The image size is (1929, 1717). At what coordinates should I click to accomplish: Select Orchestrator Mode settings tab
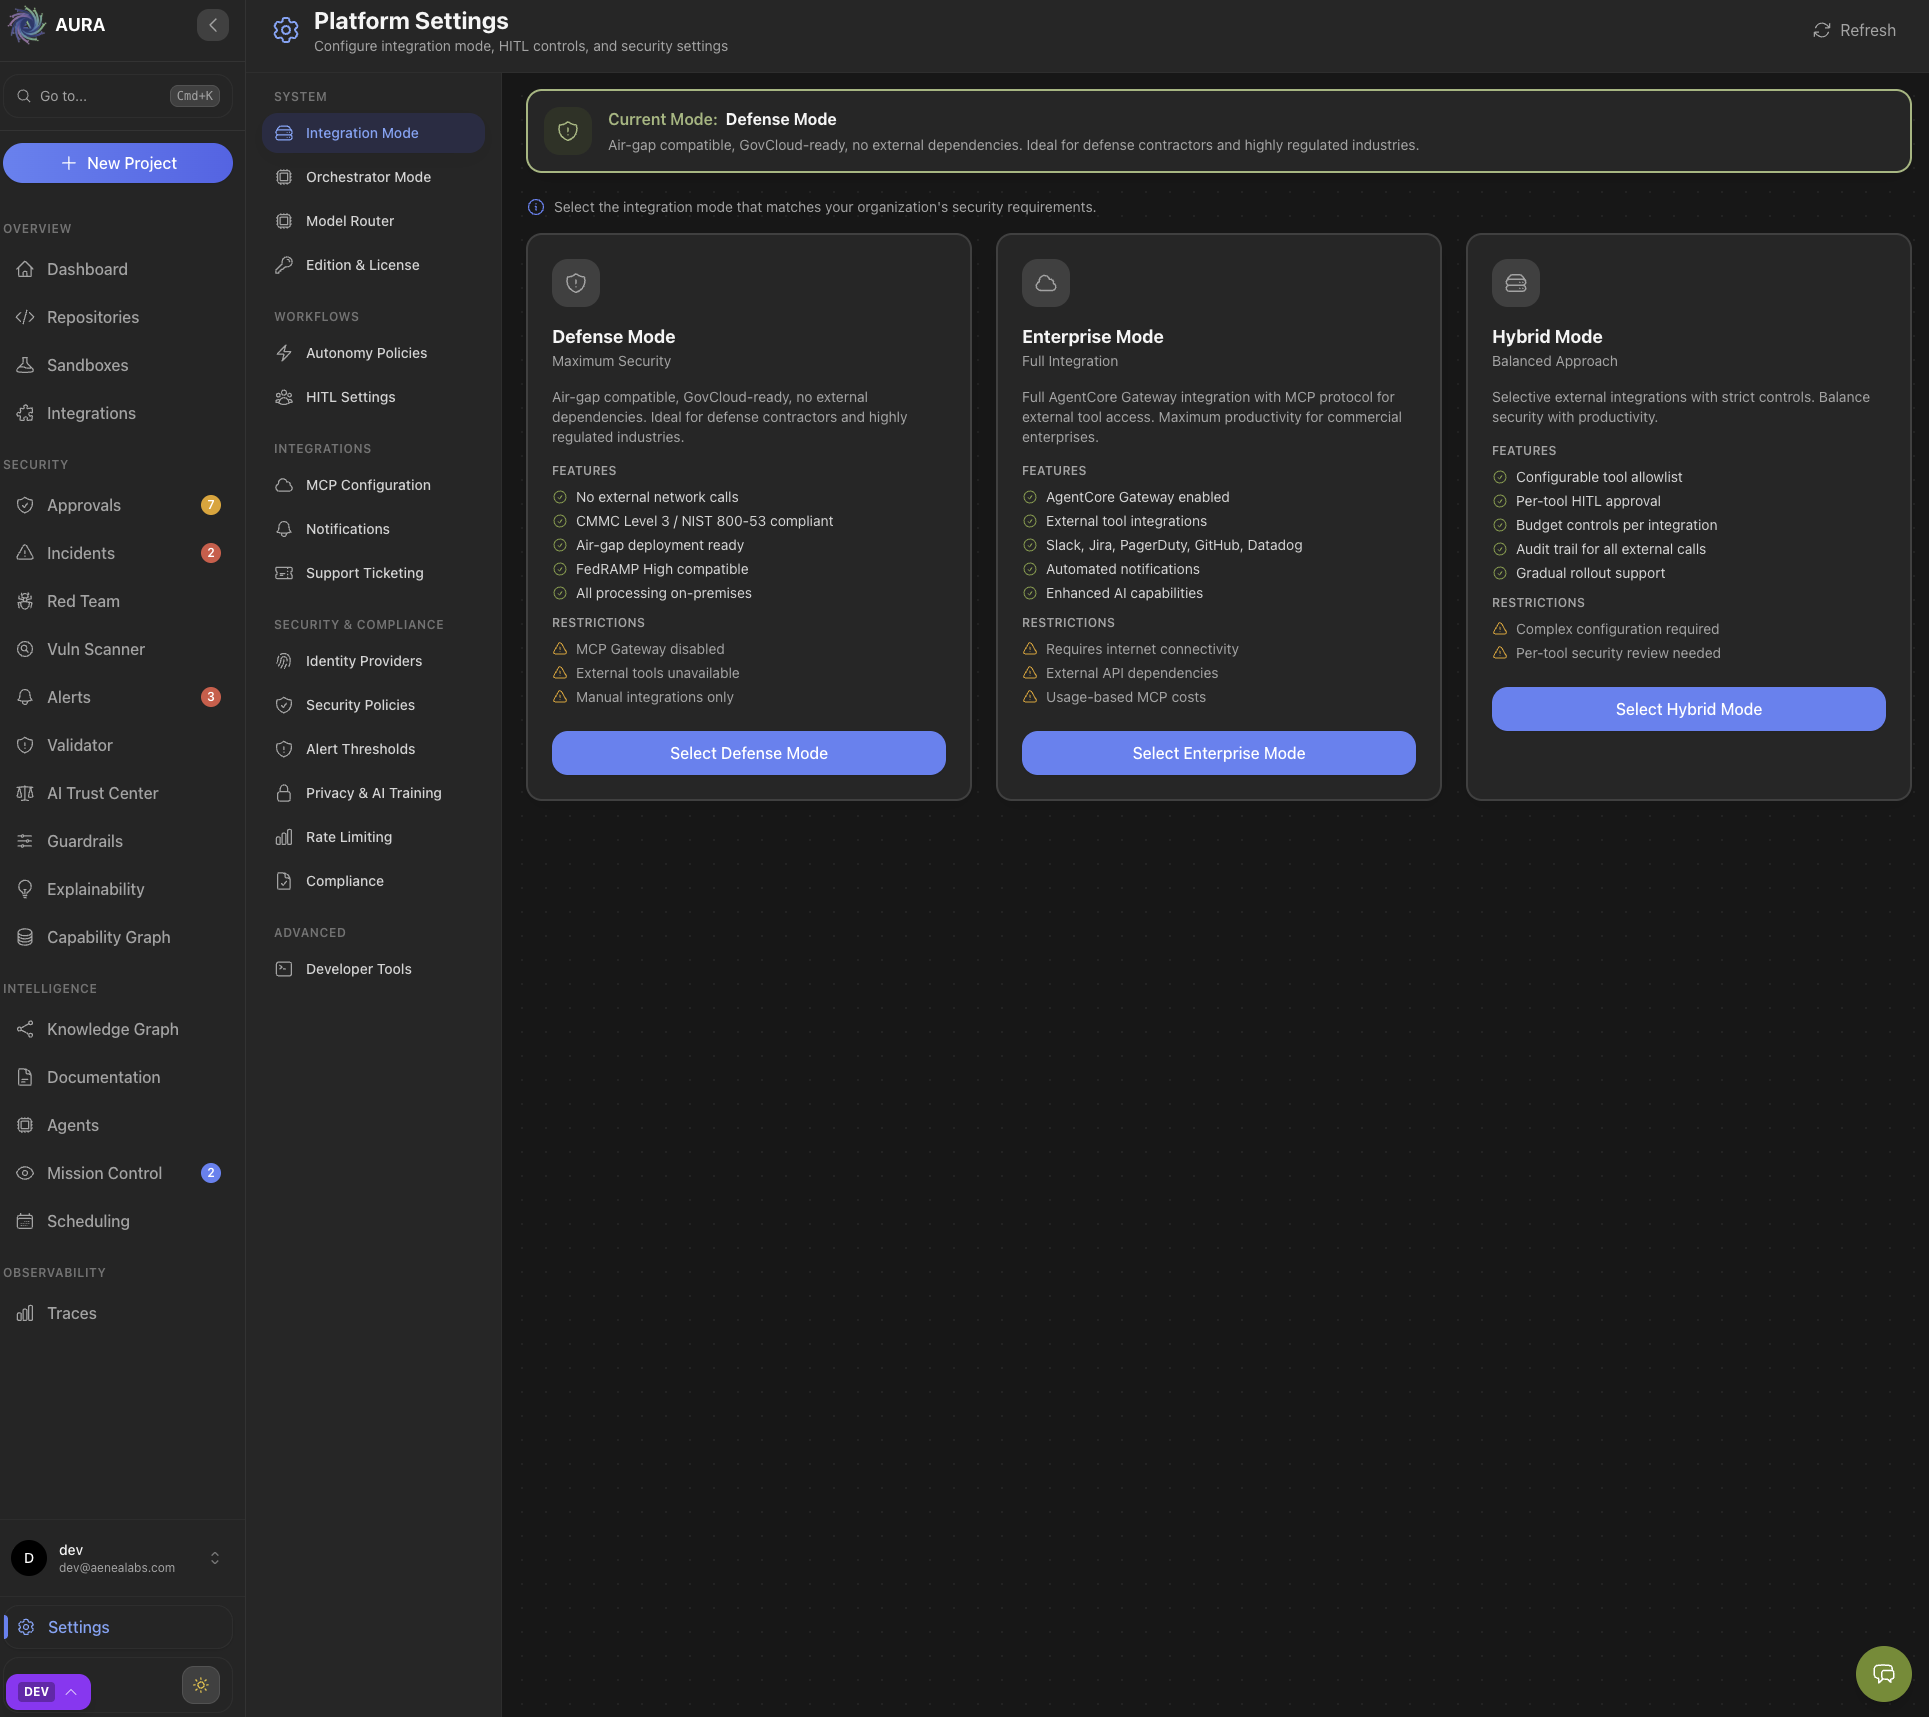[373, 177]
